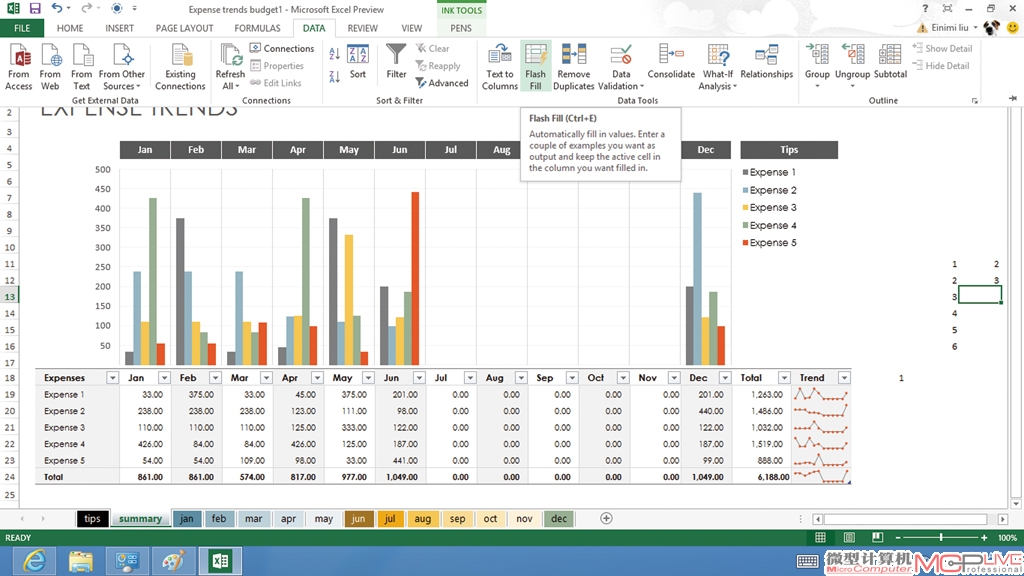Go to the jun sheet tab
Screen dimensions: 1024x576
(x=359, y=519)
